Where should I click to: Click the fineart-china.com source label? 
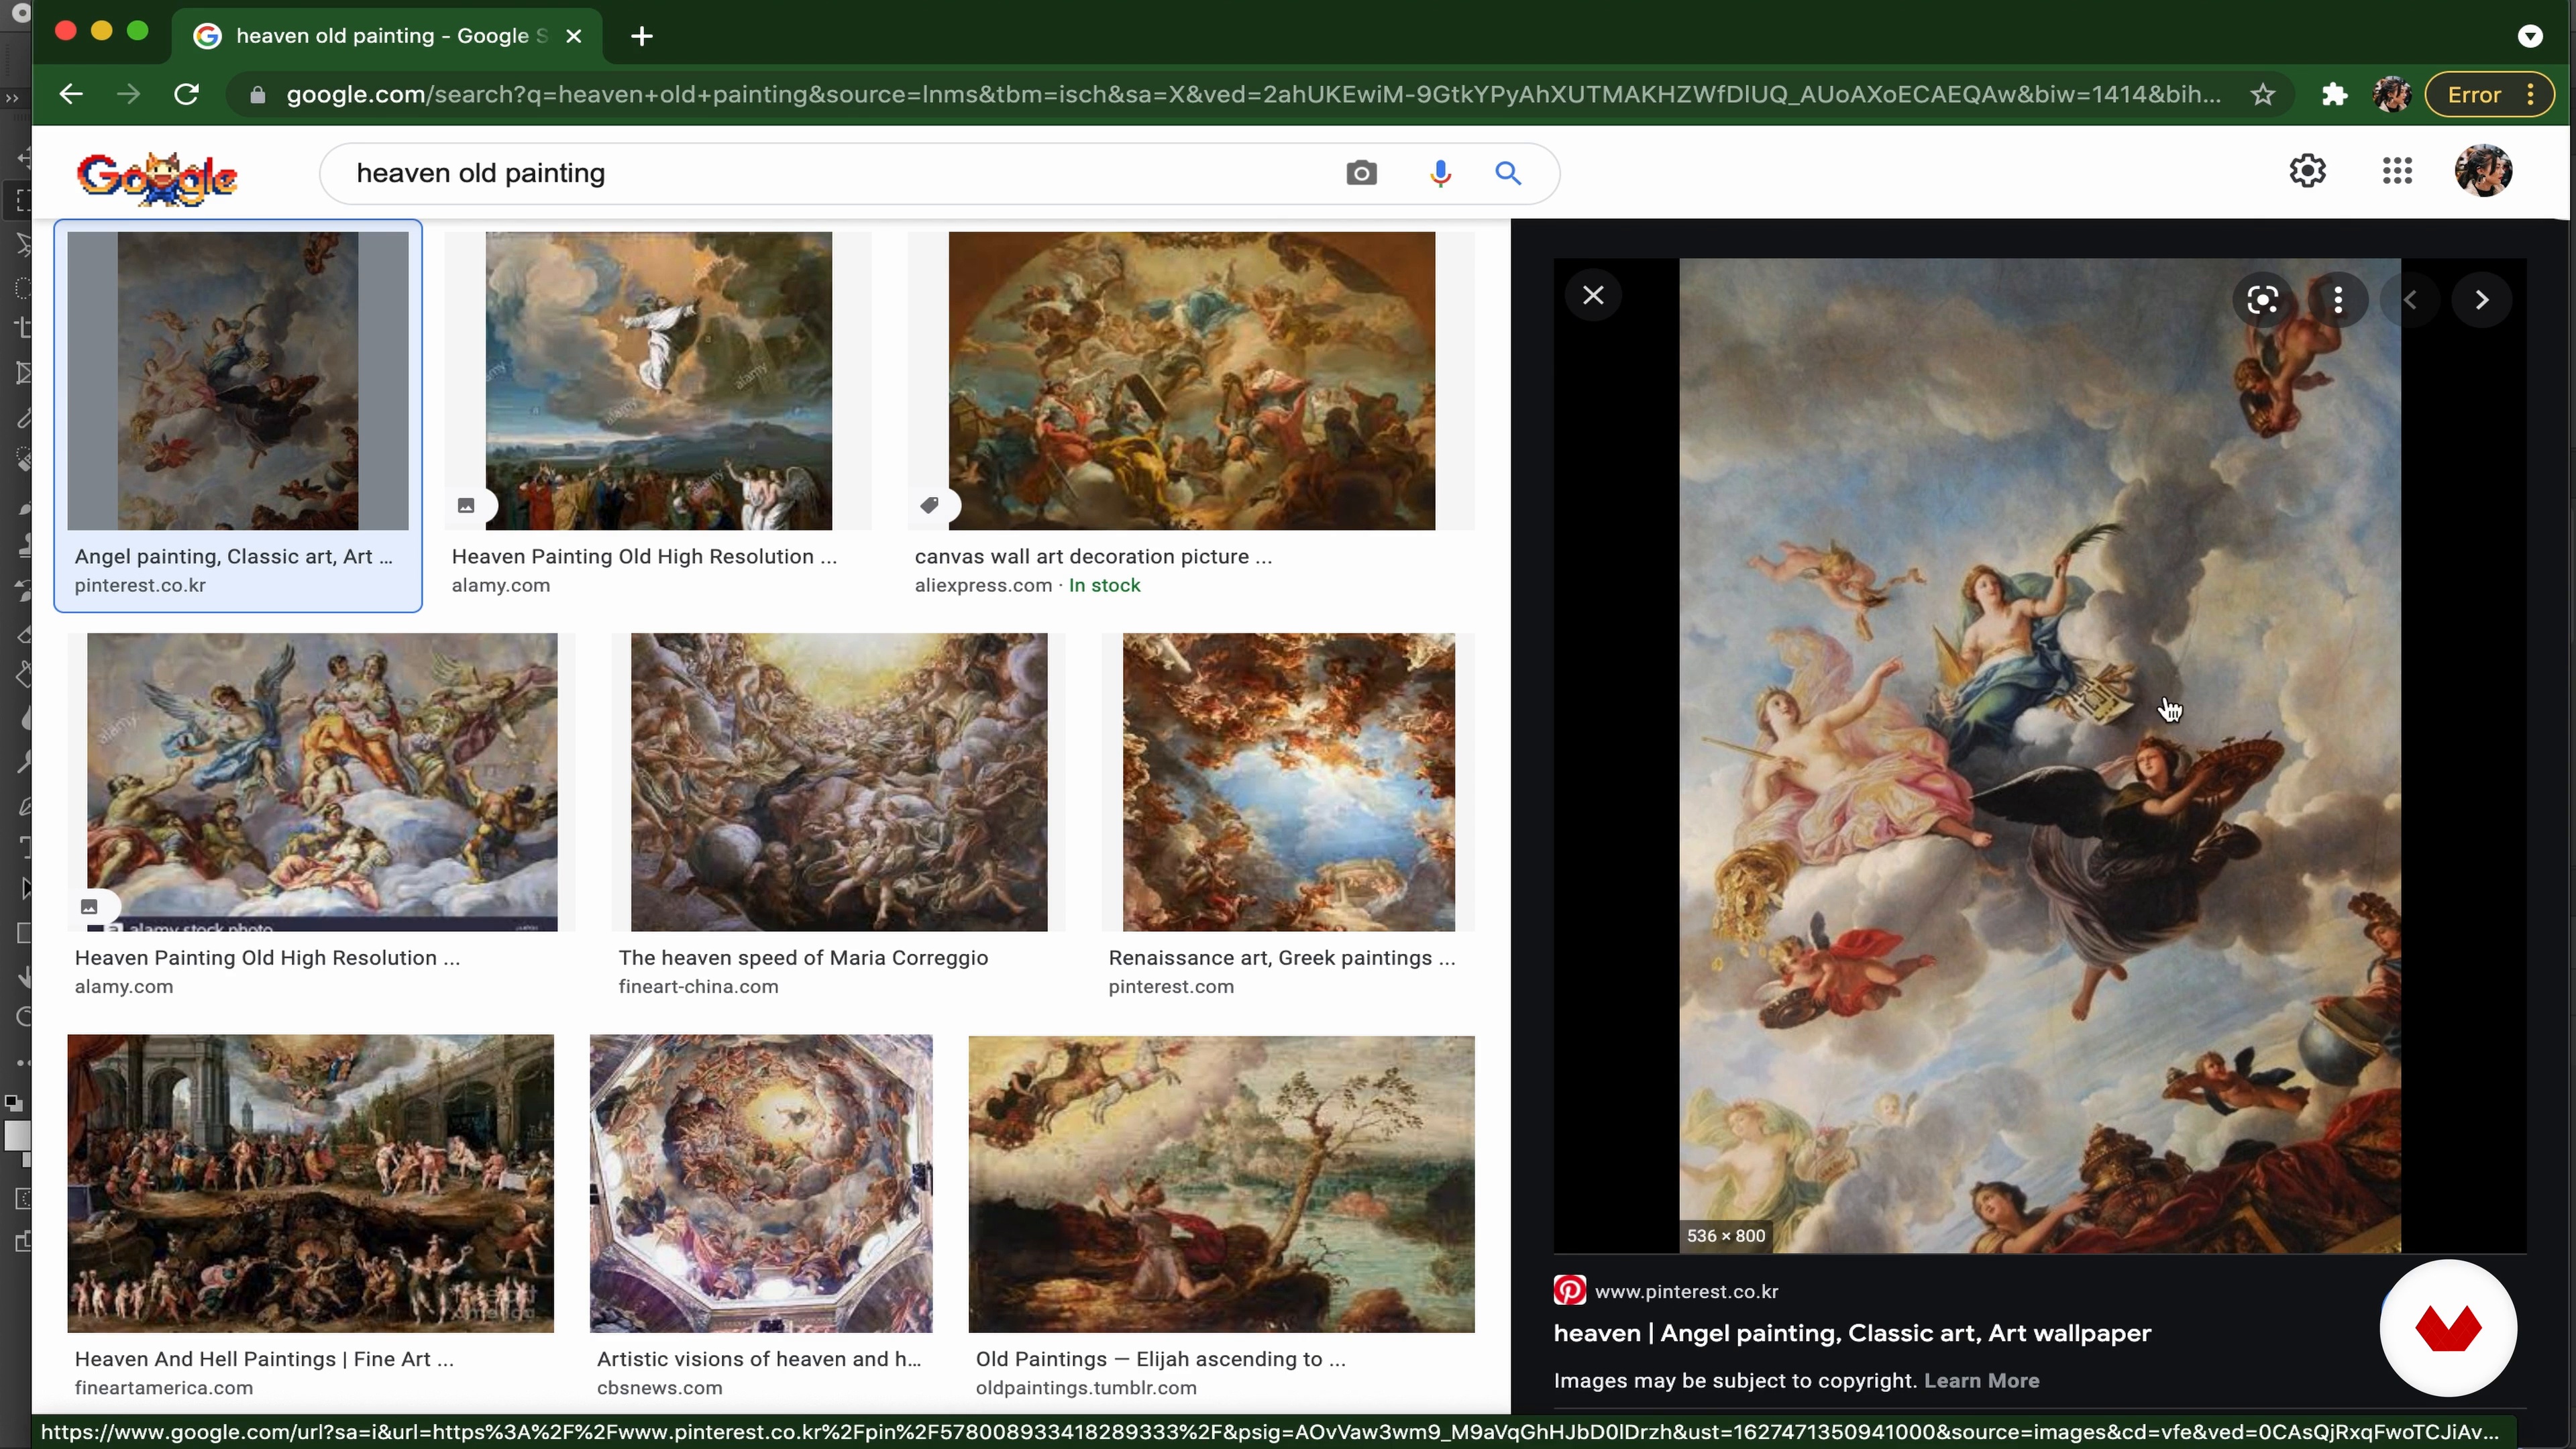pyautogui.click(x=698, y=986)
